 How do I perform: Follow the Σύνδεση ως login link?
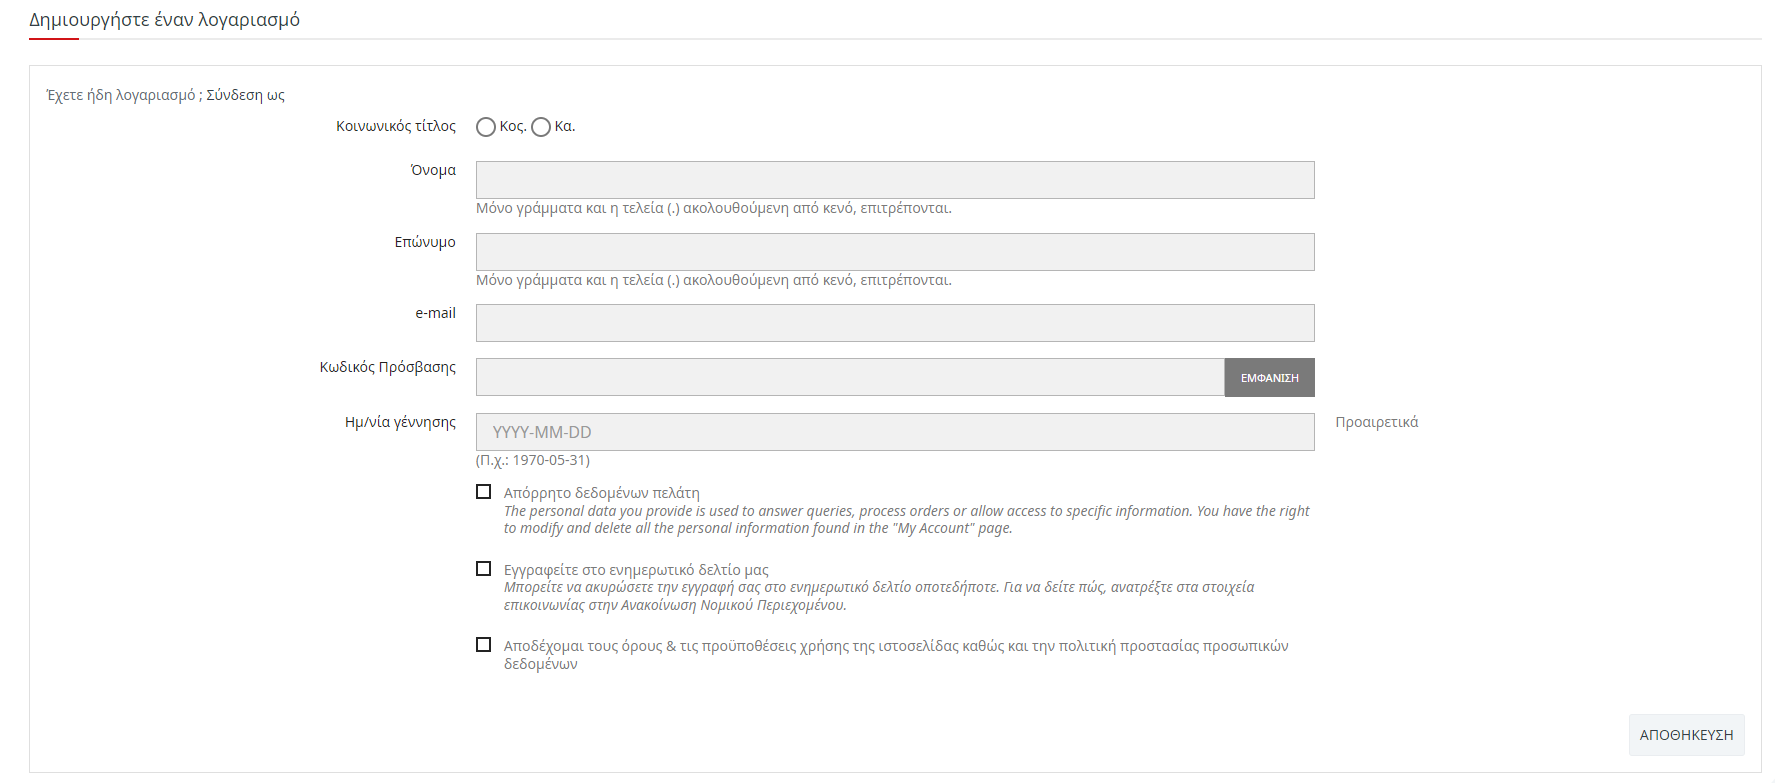(x=245, y=95)
